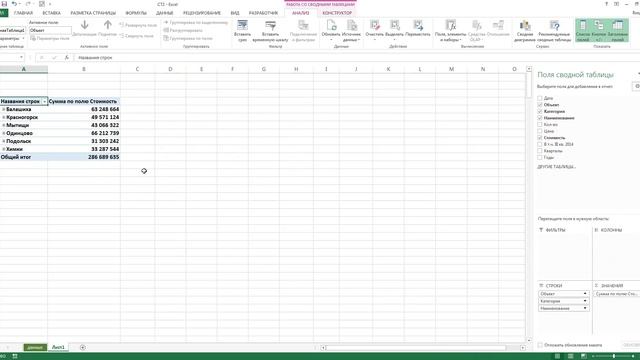The width and height of the screenshot is (640, 360).
Task: Switch to Page Layout view in status bar
Action: click(571, 356)
